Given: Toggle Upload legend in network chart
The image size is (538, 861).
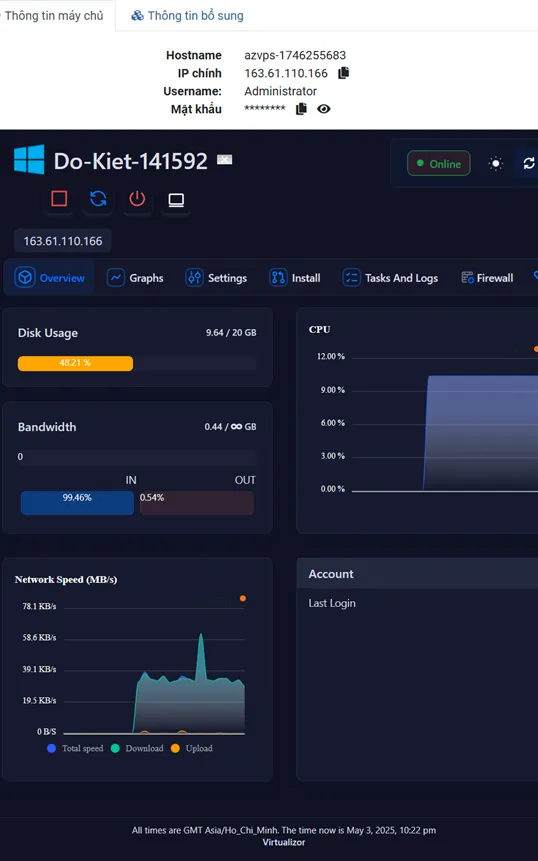Looking at the screenshot, I should point(192,748).
